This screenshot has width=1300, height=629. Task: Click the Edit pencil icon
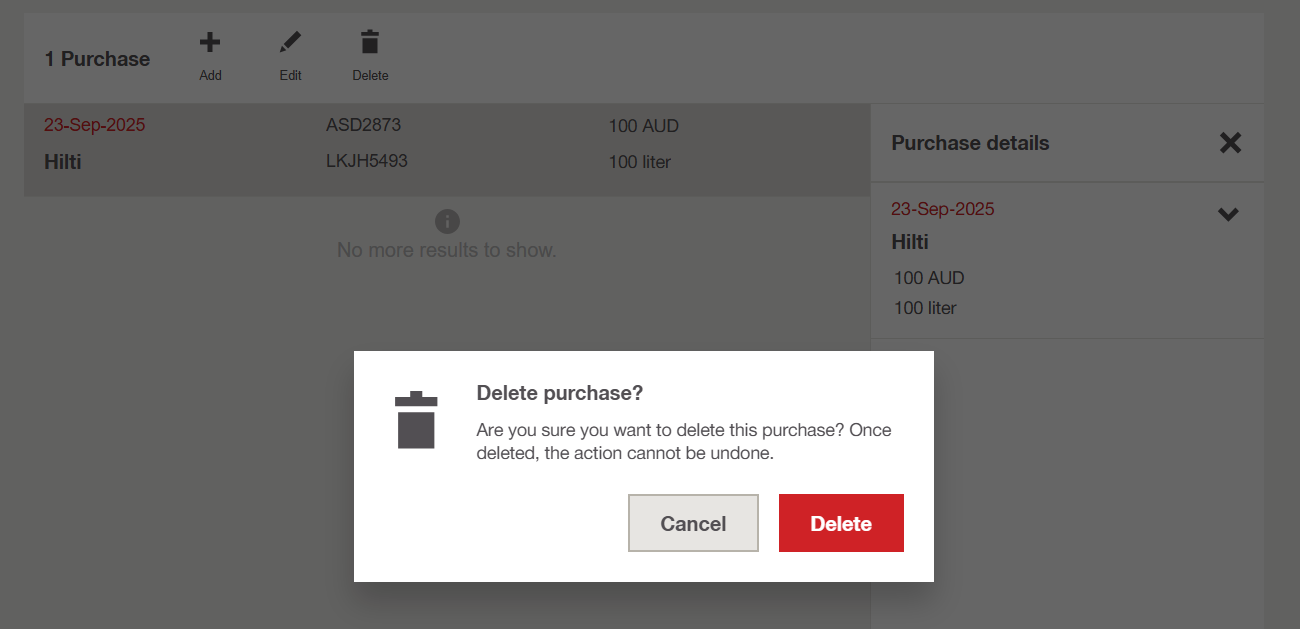290,43
